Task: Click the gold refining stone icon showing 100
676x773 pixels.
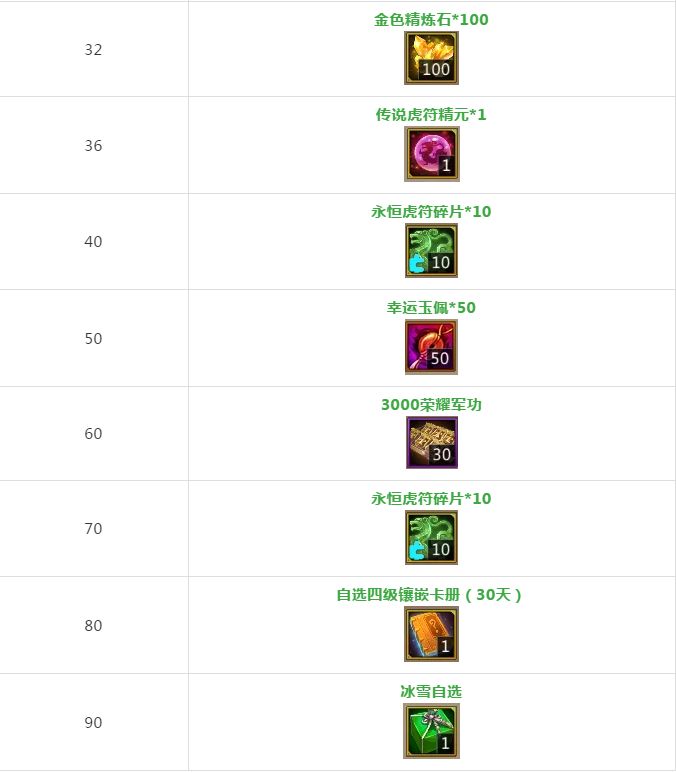Action: pyautogui.click(x=431, y=58)
